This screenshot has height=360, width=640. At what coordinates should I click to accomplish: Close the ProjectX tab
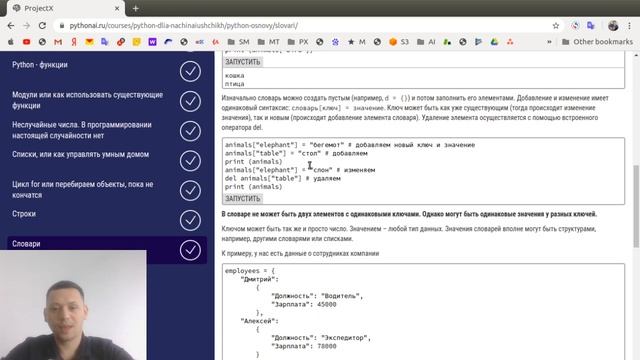117,8
